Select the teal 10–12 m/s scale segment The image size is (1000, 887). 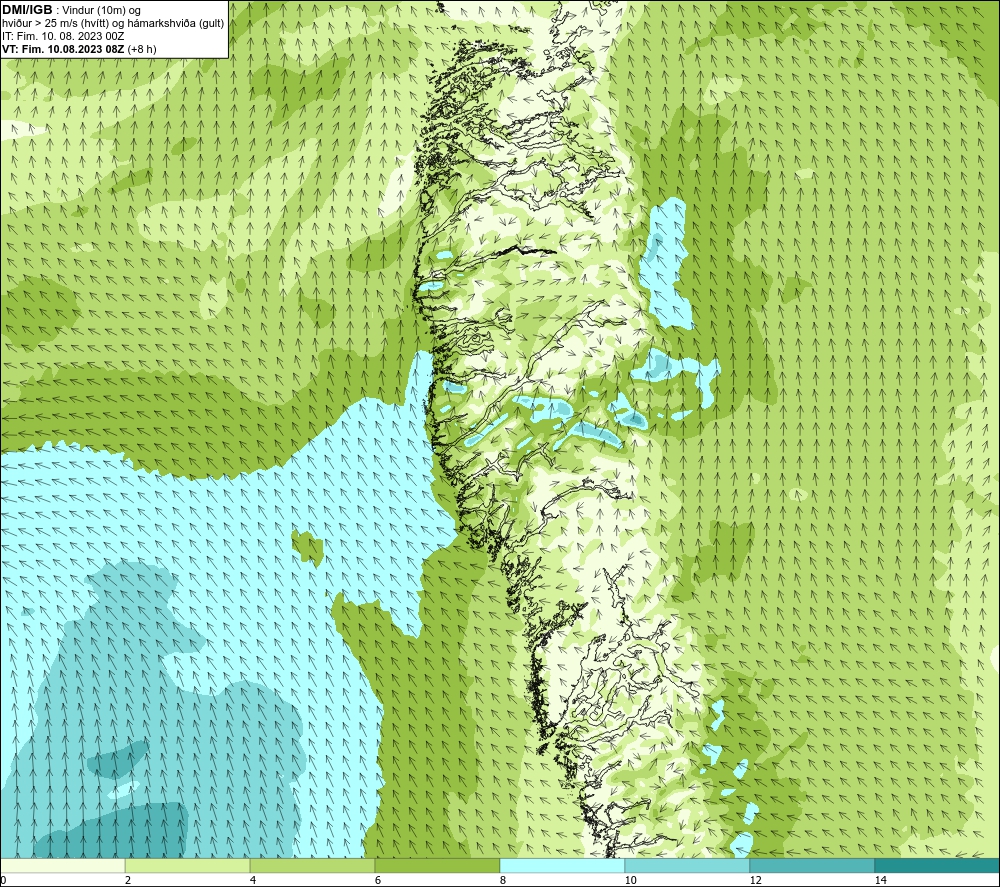(688, 865)
